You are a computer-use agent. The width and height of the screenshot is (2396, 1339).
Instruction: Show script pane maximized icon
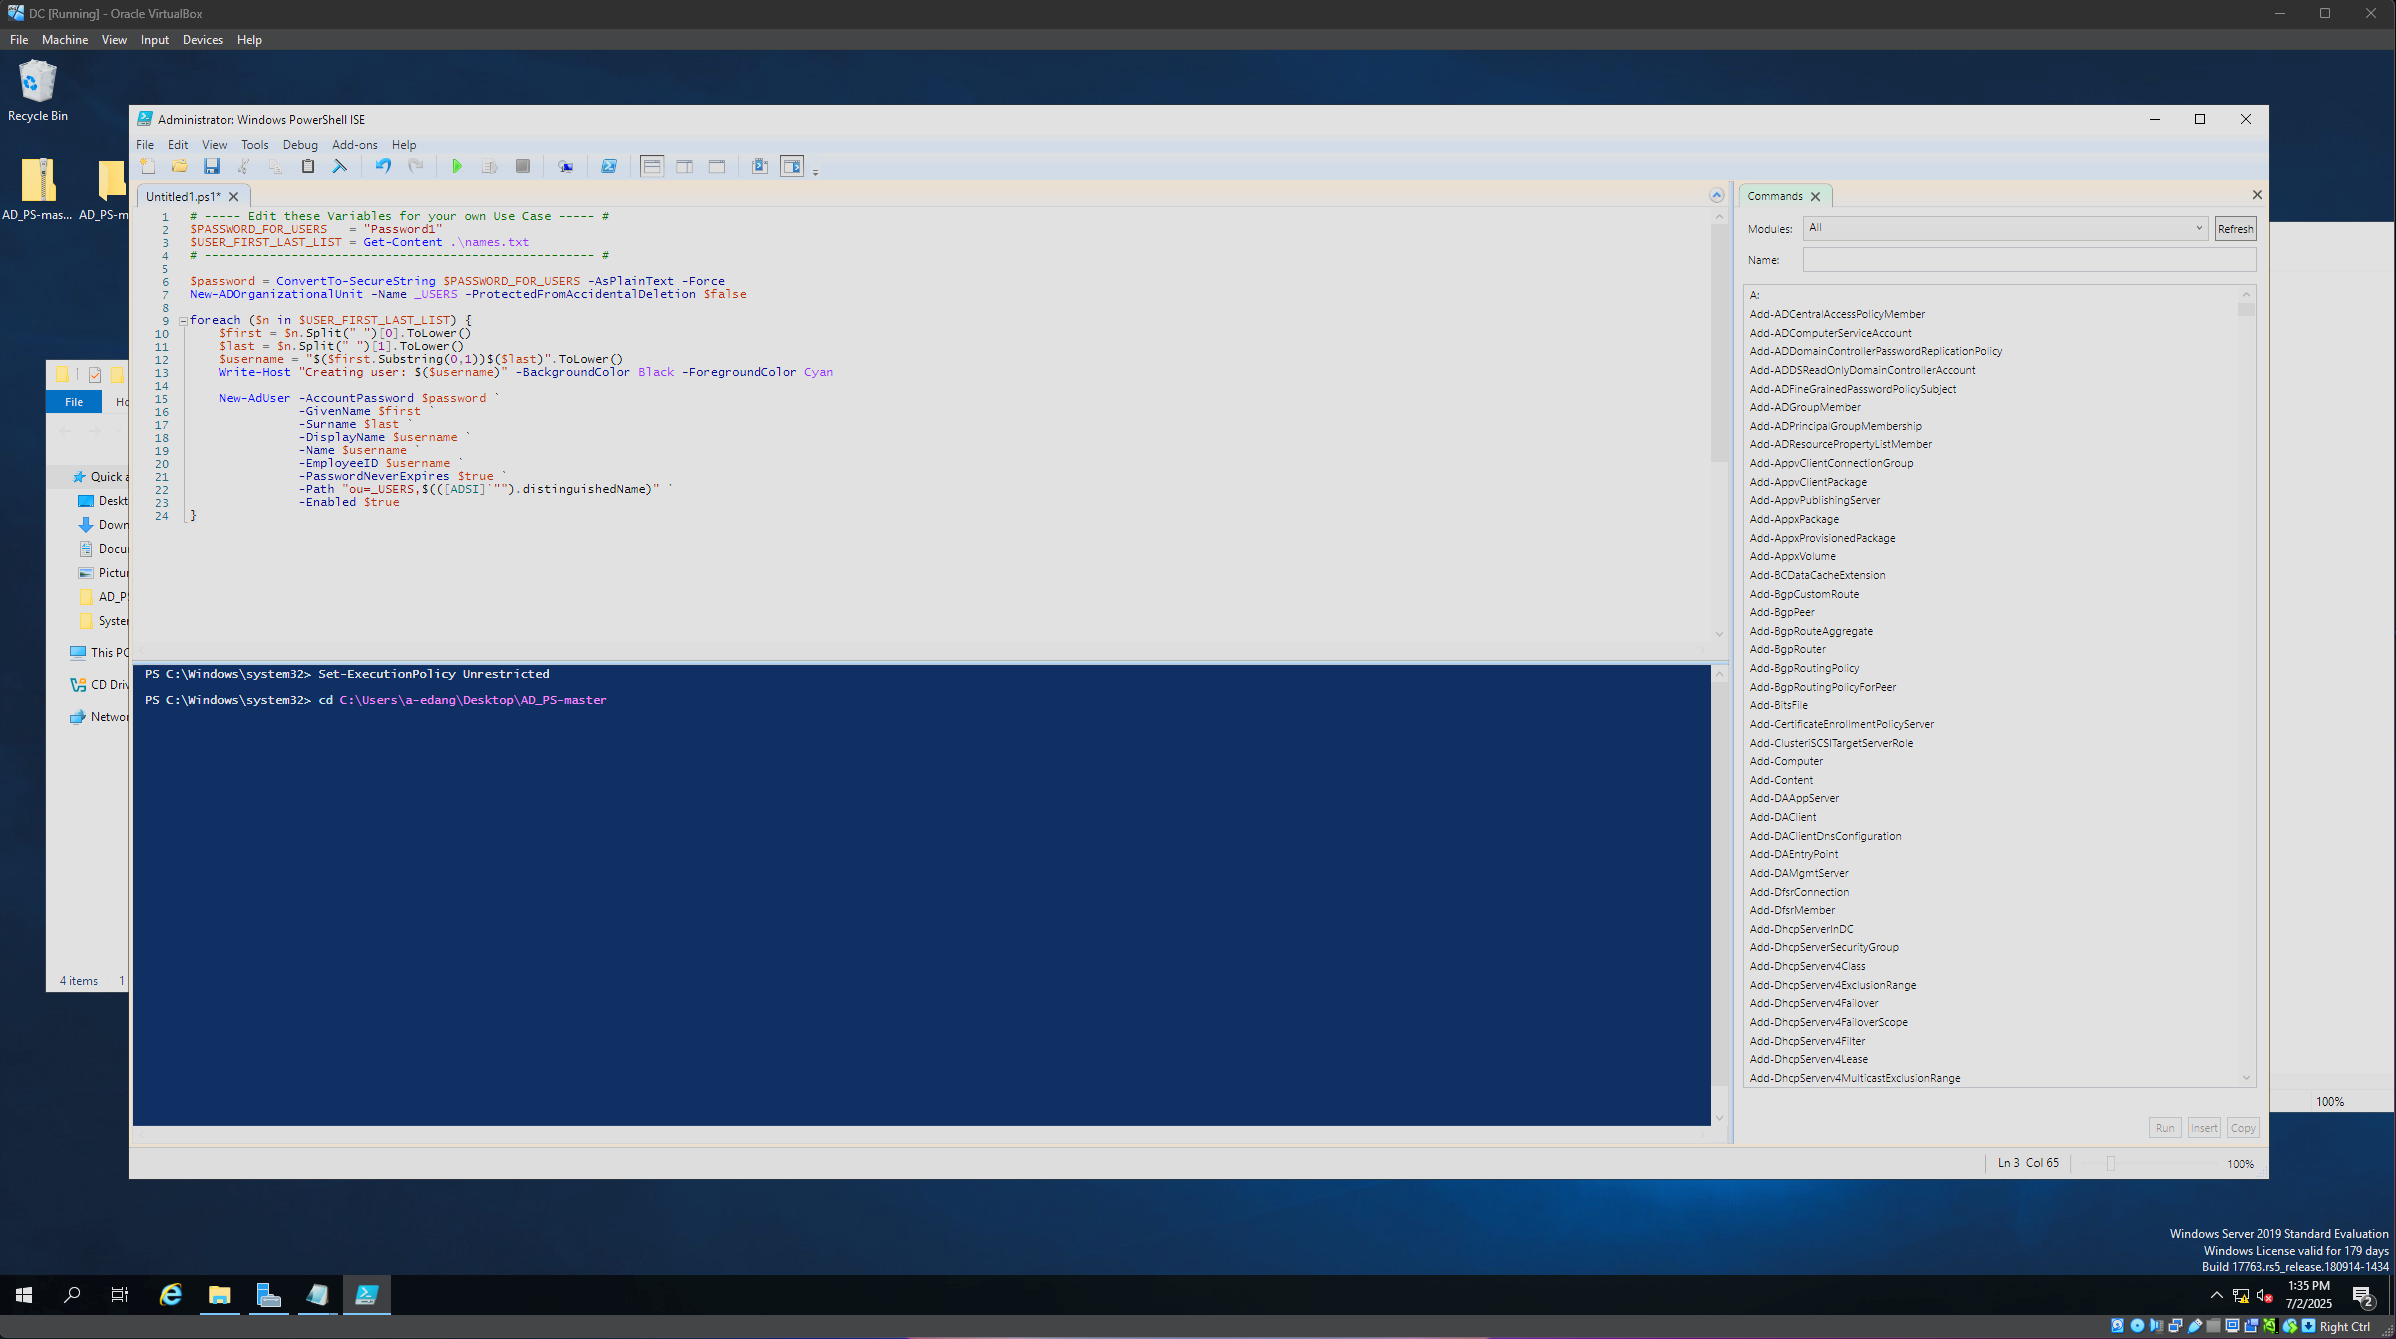(717, 166)
